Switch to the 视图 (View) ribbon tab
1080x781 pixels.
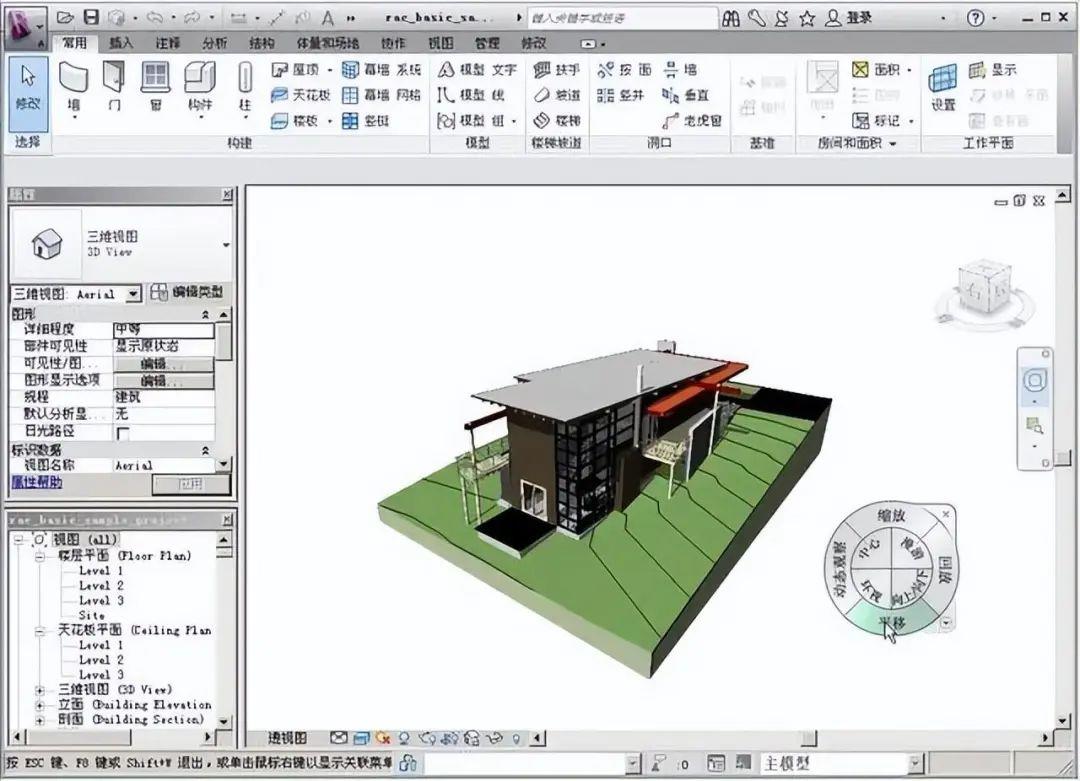coord(441,43)
